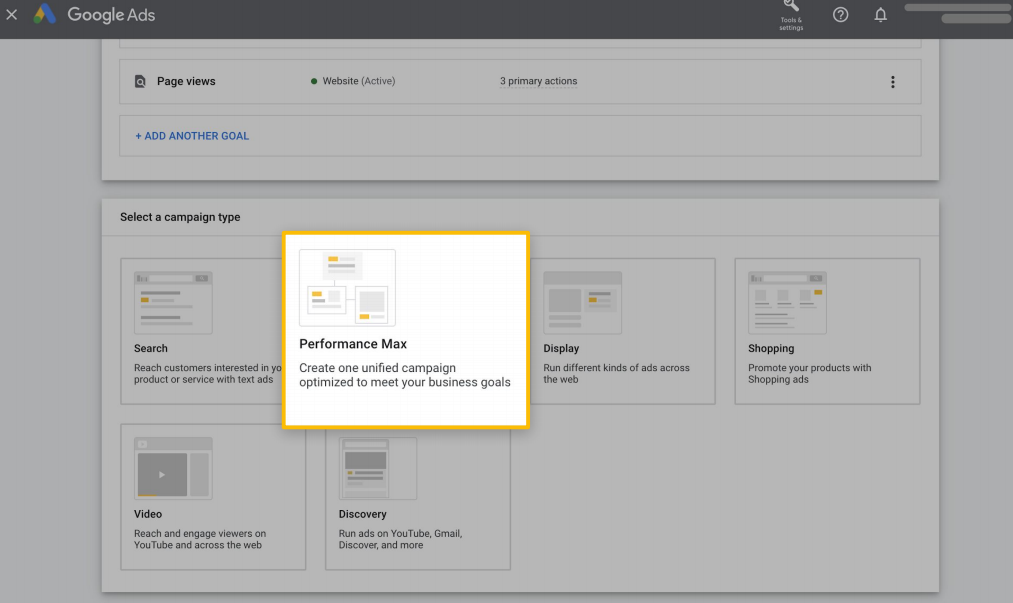Click the Performance Max illustration

348,288
